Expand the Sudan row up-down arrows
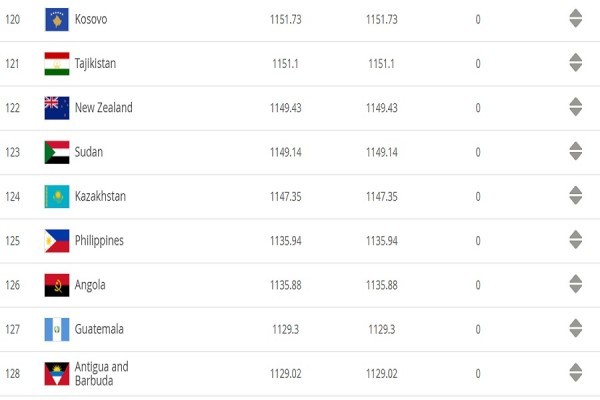The image size is (600, 400). coord(576,151)
